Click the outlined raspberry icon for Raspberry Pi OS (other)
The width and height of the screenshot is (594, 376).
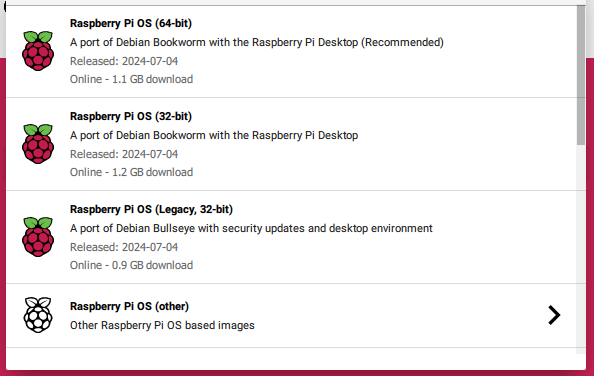pyautogui.click(x=38, y=315)
